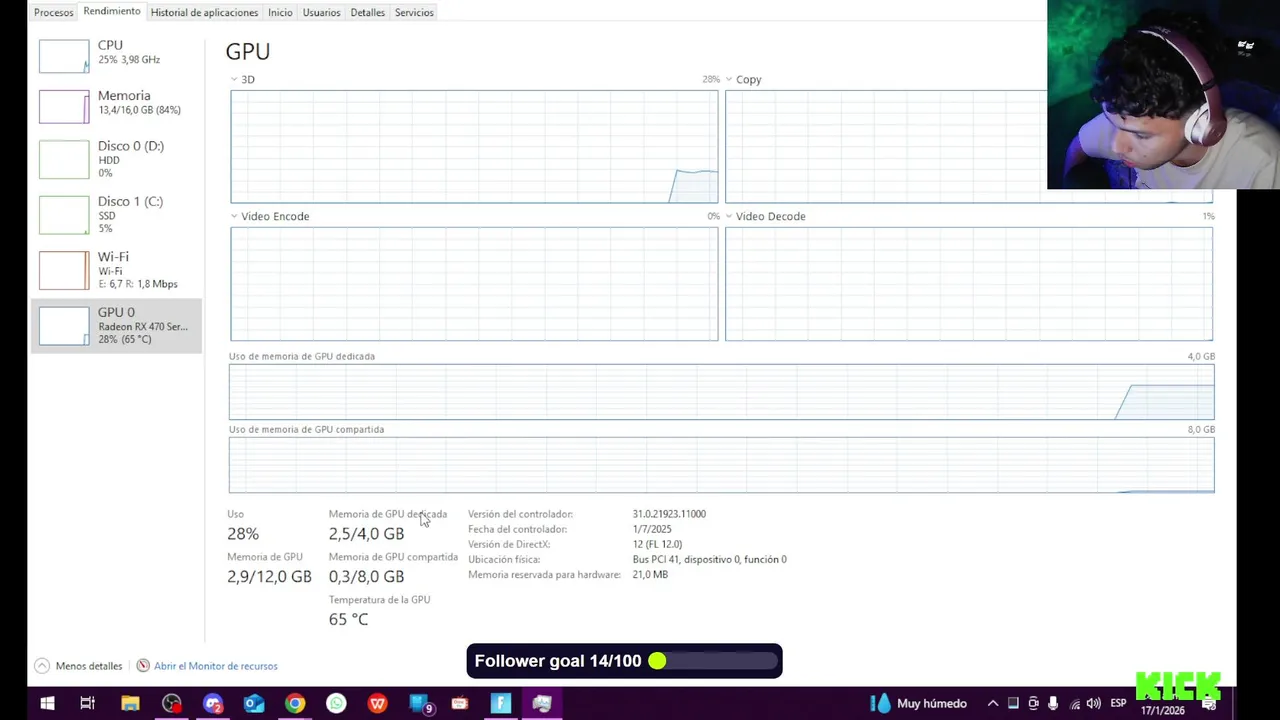Screen dimensions: 1280x720
Task: Click the Monitor de recursos icon
Action: click(x=143, y=666)
